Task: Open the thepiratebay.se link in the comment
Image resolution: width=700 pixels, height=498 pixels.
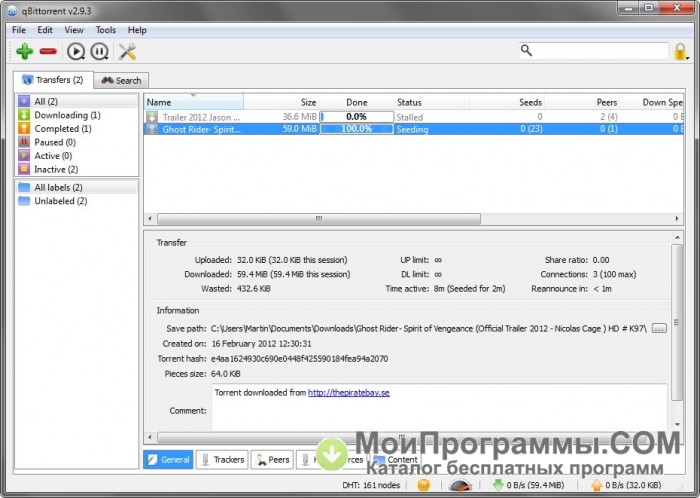Action: pos(349,393)
